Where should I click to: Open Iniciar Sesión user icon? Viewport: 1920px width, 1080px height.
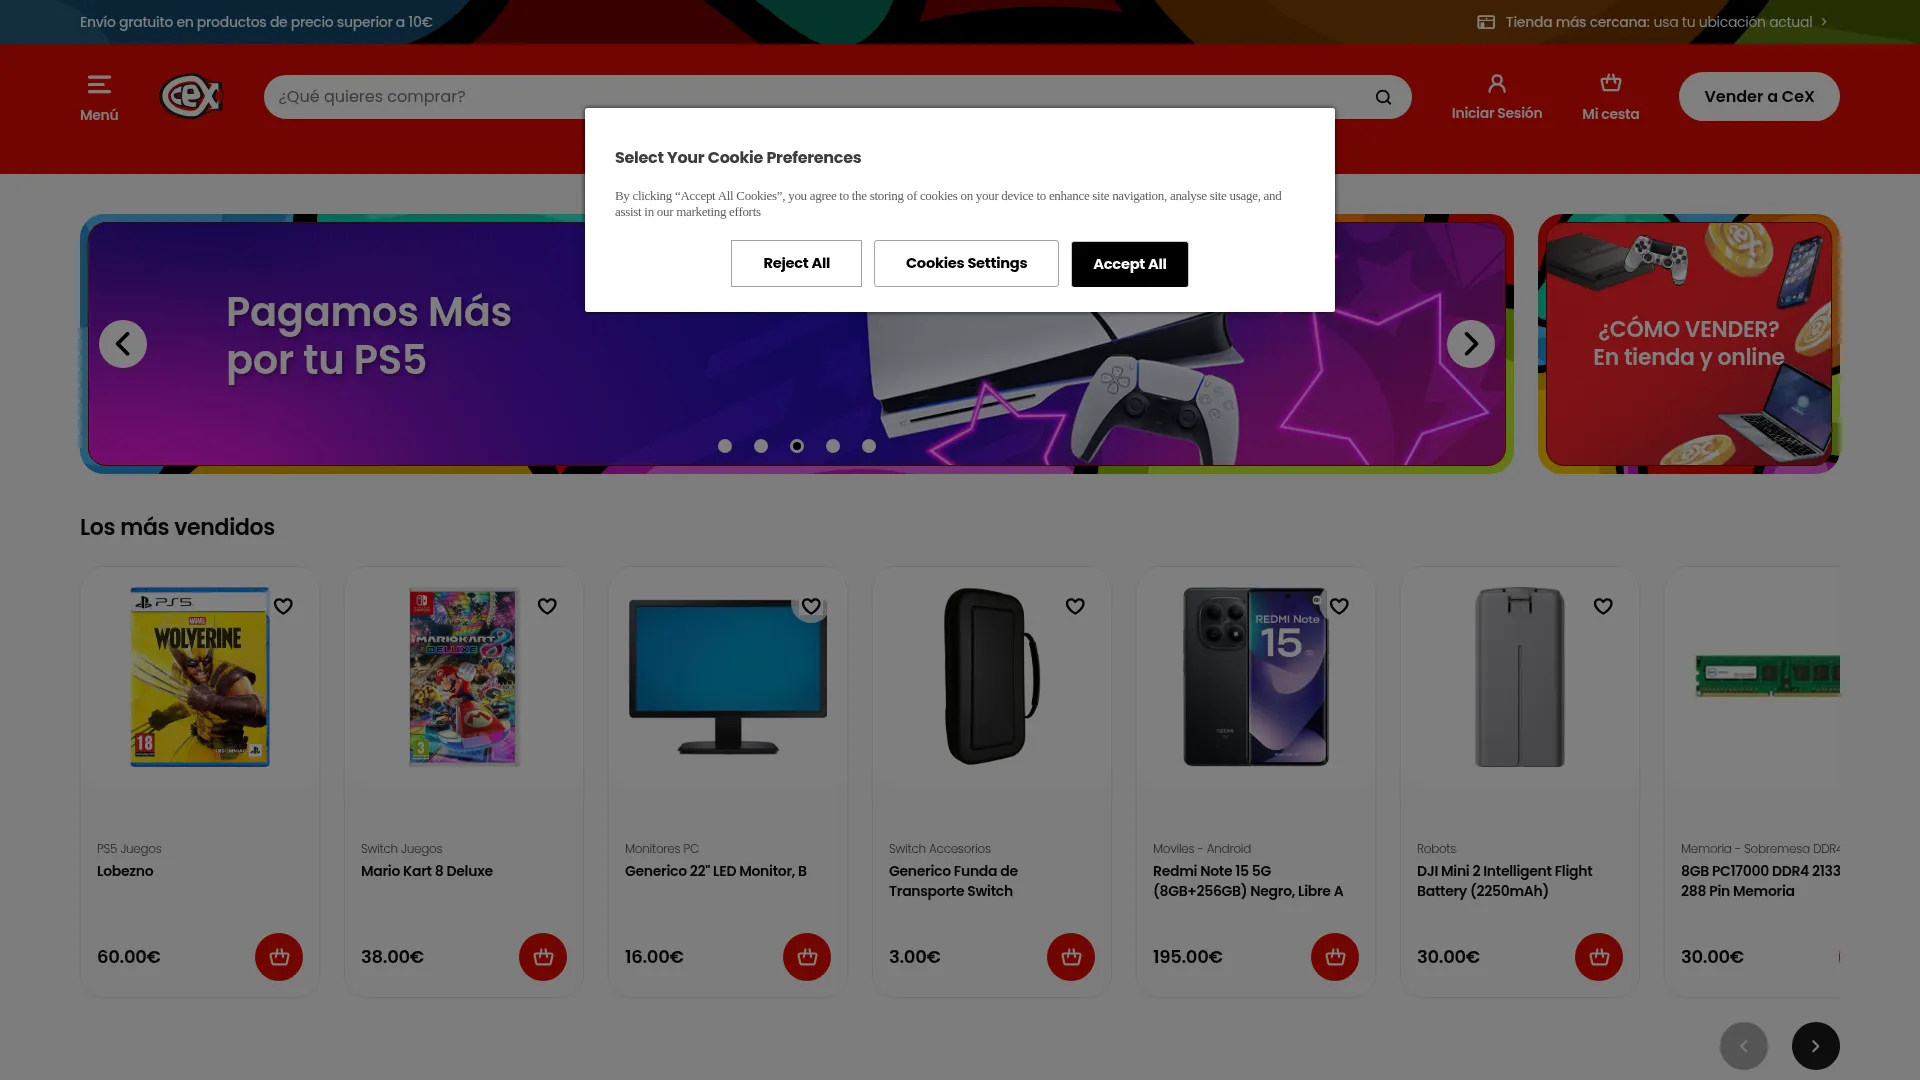click(x=1497, y=84)
